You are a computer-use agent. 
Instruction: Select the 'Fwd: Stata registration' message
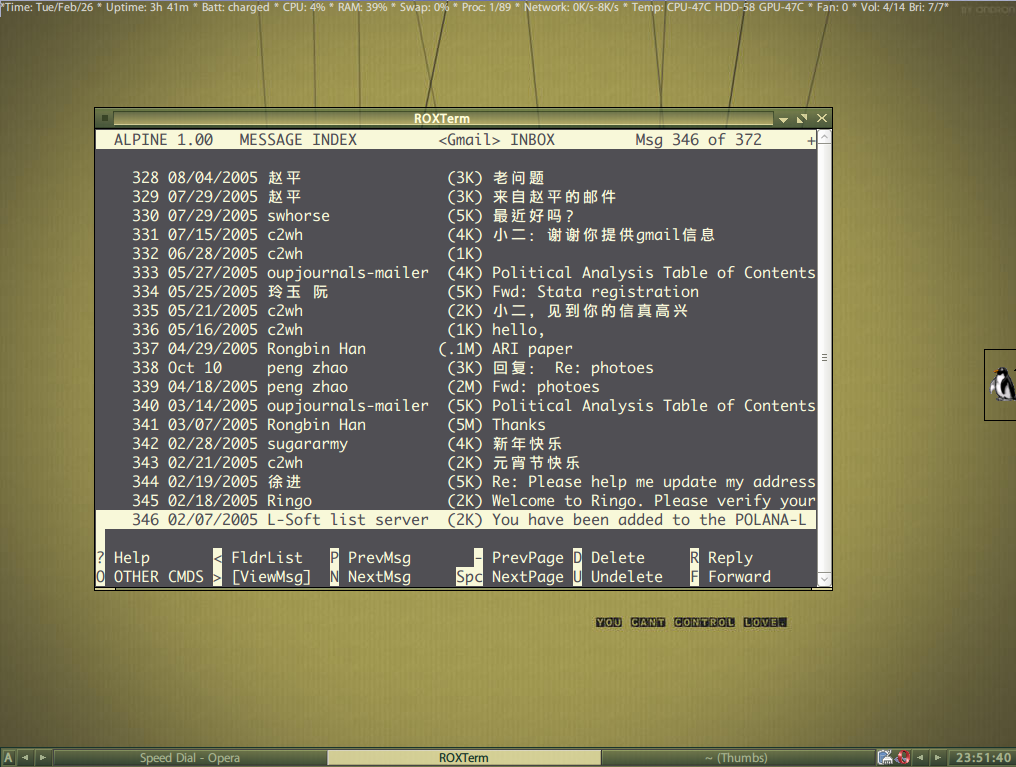coord(456,292)
